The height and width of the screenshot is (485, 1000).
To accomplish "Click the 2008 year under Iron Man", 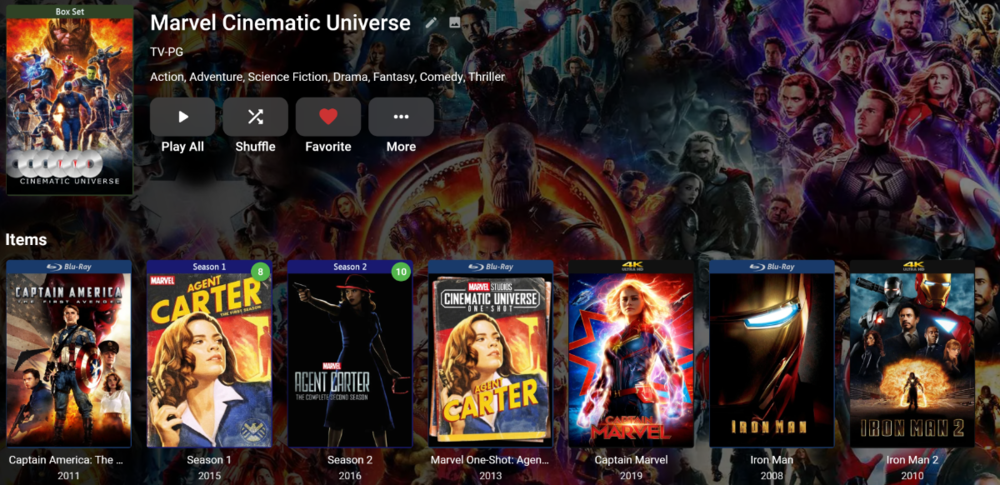I will coord(772,476).
